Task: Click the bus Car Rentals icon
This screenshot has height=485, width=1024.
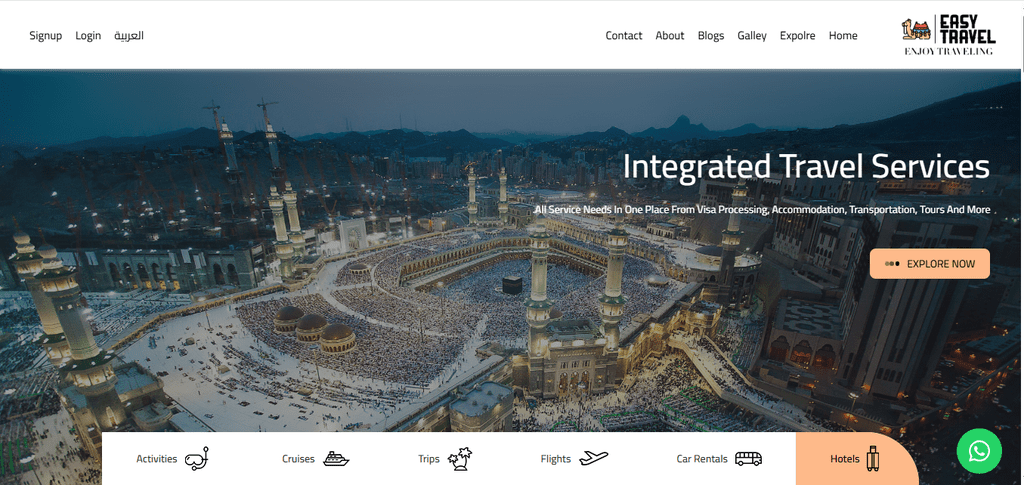Action: pyautogui.click(x=748, y=459)
